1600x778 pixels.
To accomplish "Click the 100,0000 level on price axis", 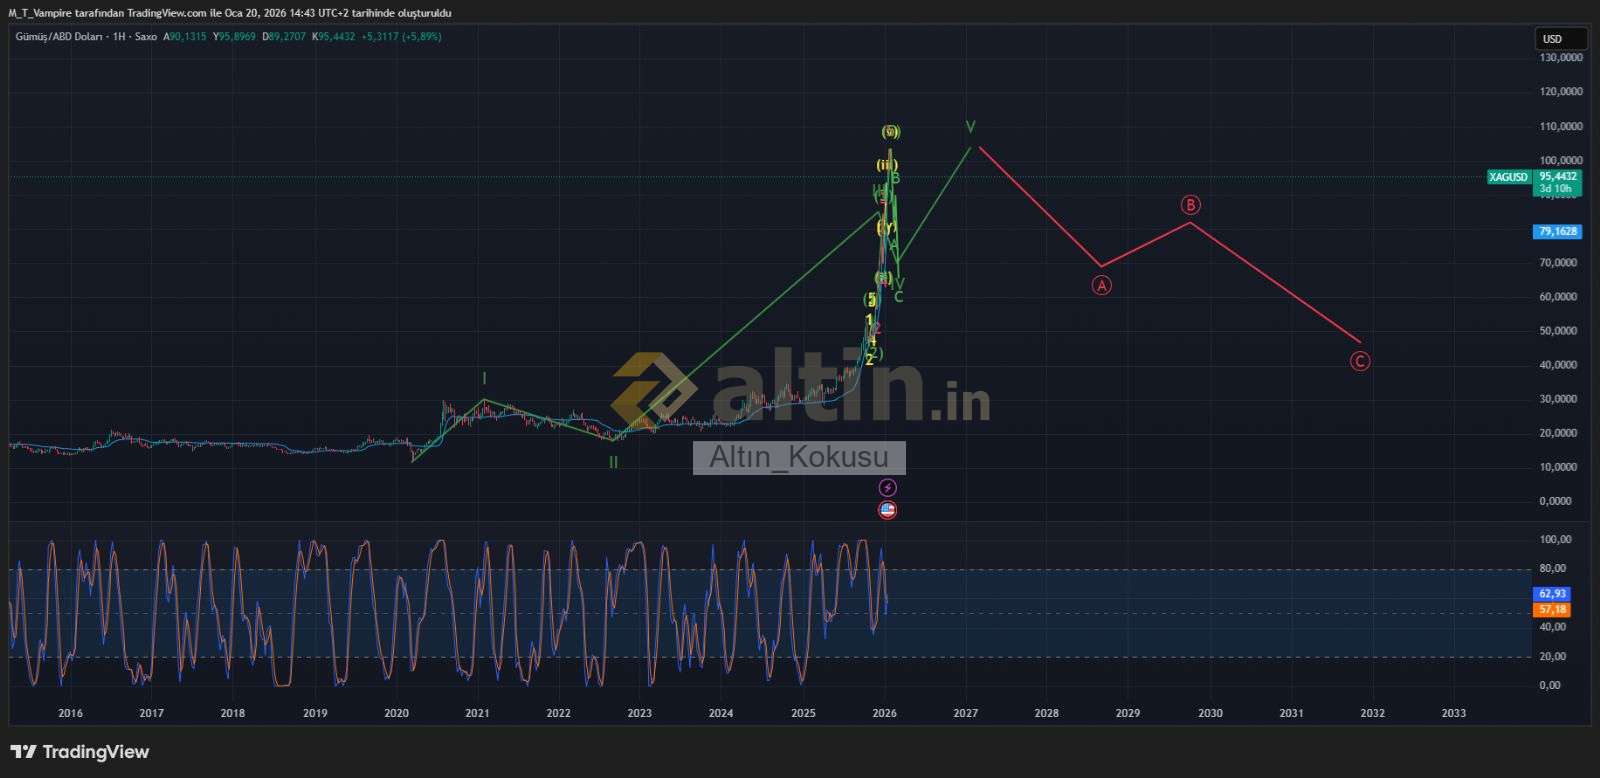I will click(x=1560, y=160).
